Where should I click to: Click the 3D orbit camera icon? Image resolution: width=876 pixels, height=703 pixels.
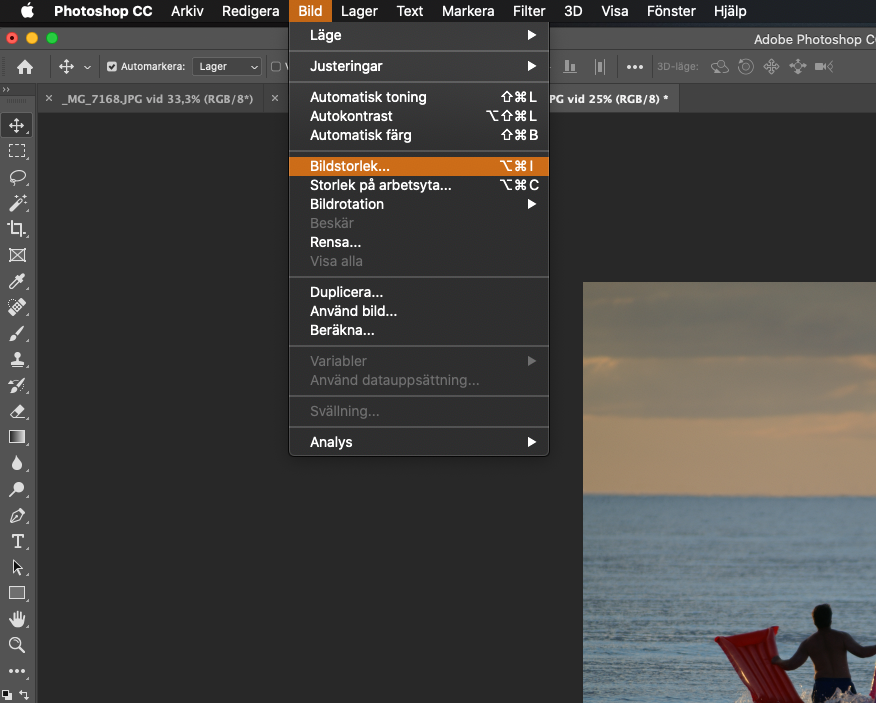[x=720, y=66]
